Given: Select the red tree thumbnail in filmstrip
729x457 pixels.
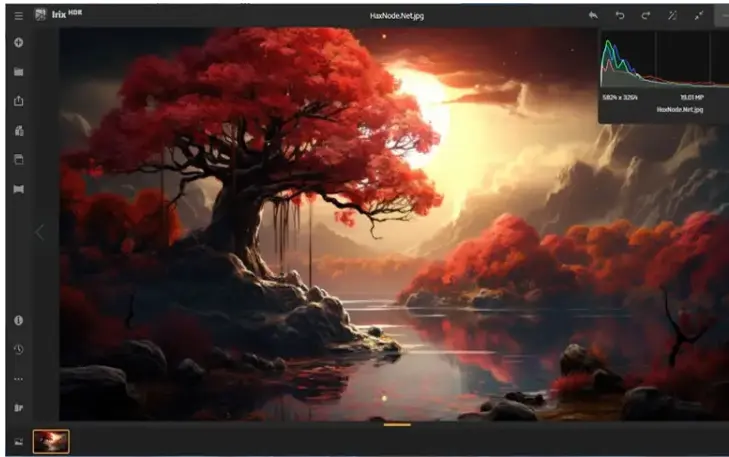Looking at the screenshot, I should tap(51, 441).
